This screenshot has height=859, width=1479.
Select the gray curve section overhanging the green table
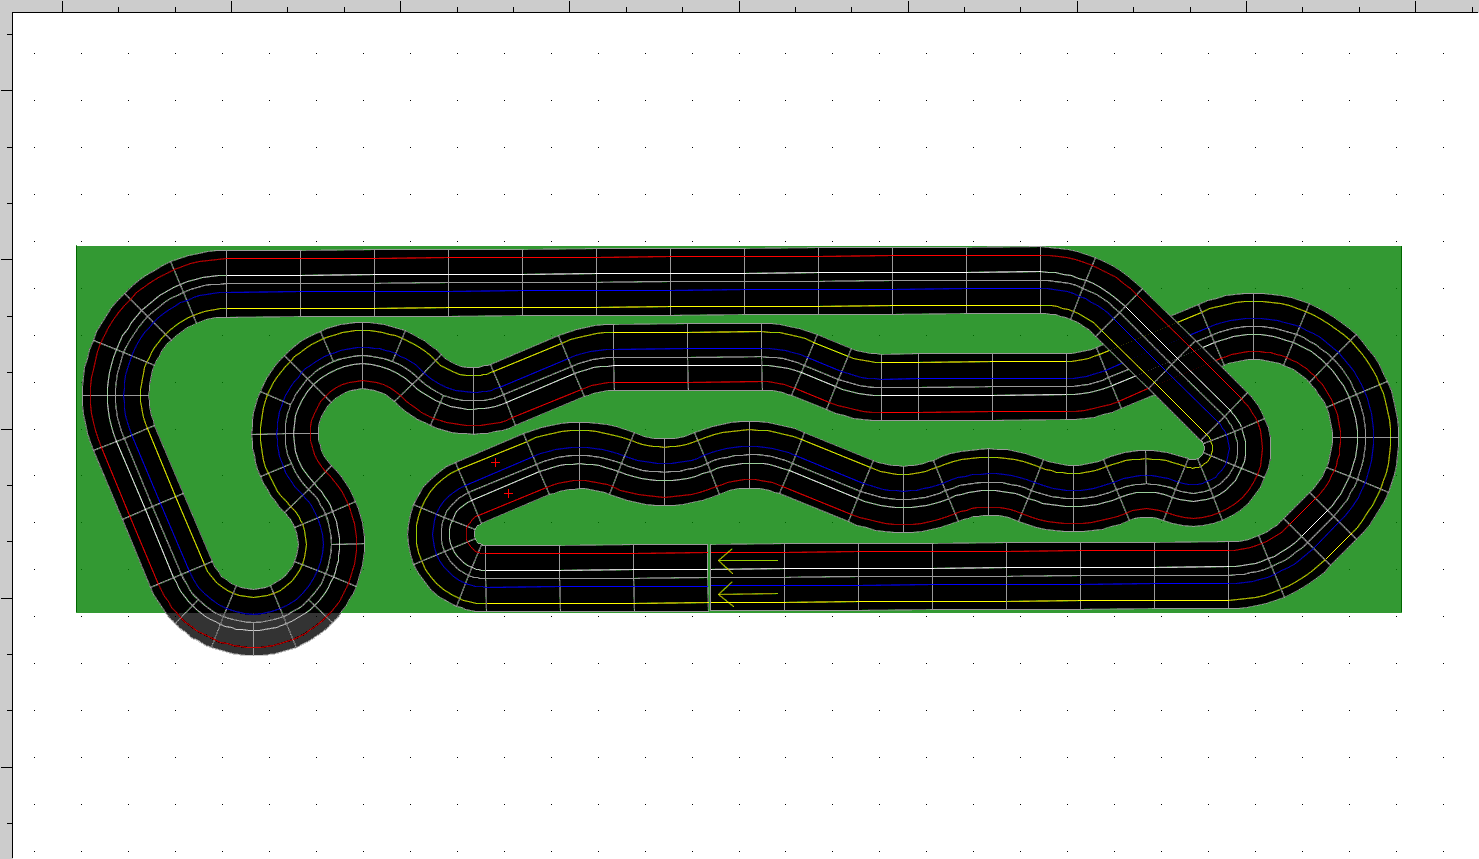(254, 633)
